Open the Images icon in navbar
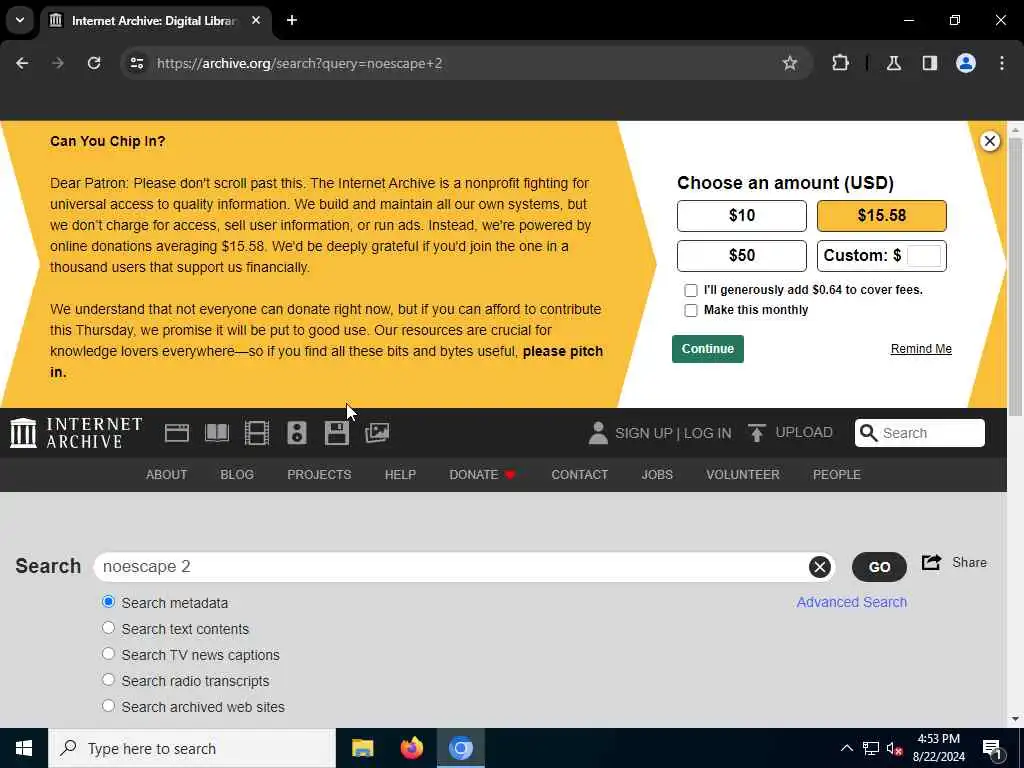This screenshot has height=768, width=1024. (x=377, y=433)
